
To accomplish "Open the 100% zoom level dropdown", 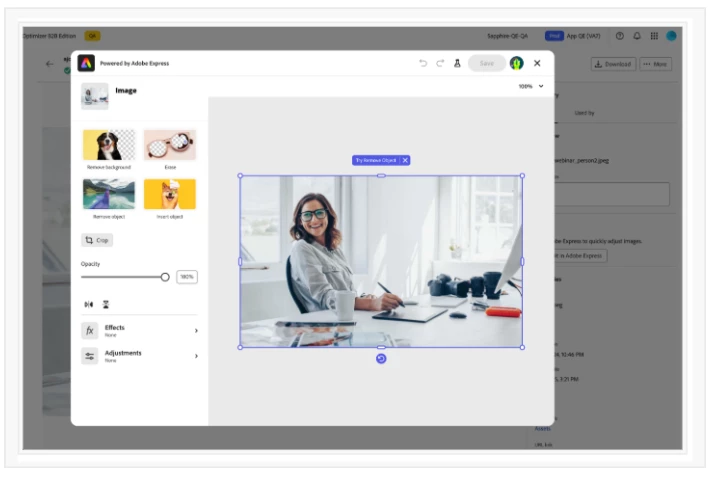I will click(531, 86).
